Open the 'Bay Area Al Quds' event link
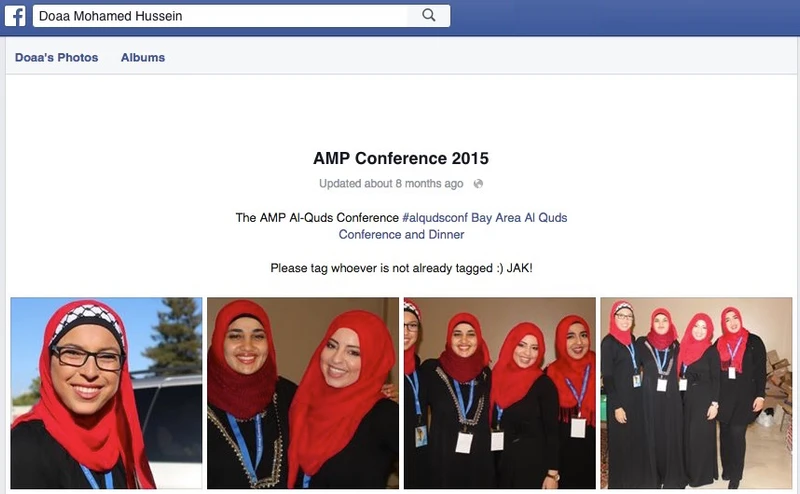 point(519,218)
